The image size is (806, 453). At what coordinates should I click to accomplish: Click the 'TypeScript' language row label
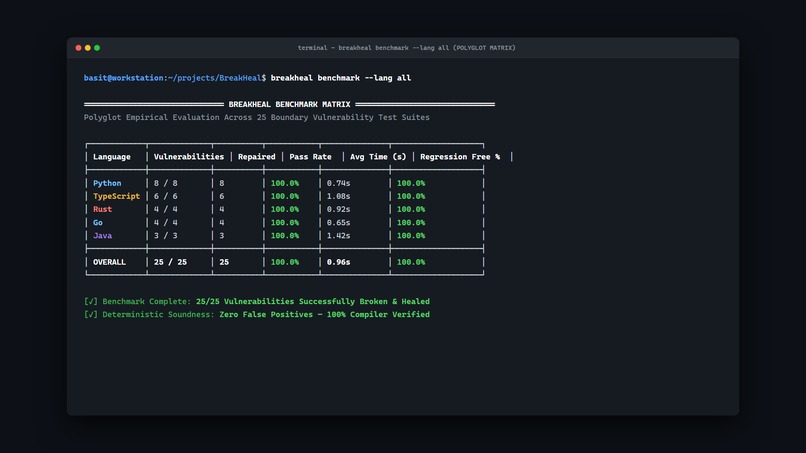116,196
